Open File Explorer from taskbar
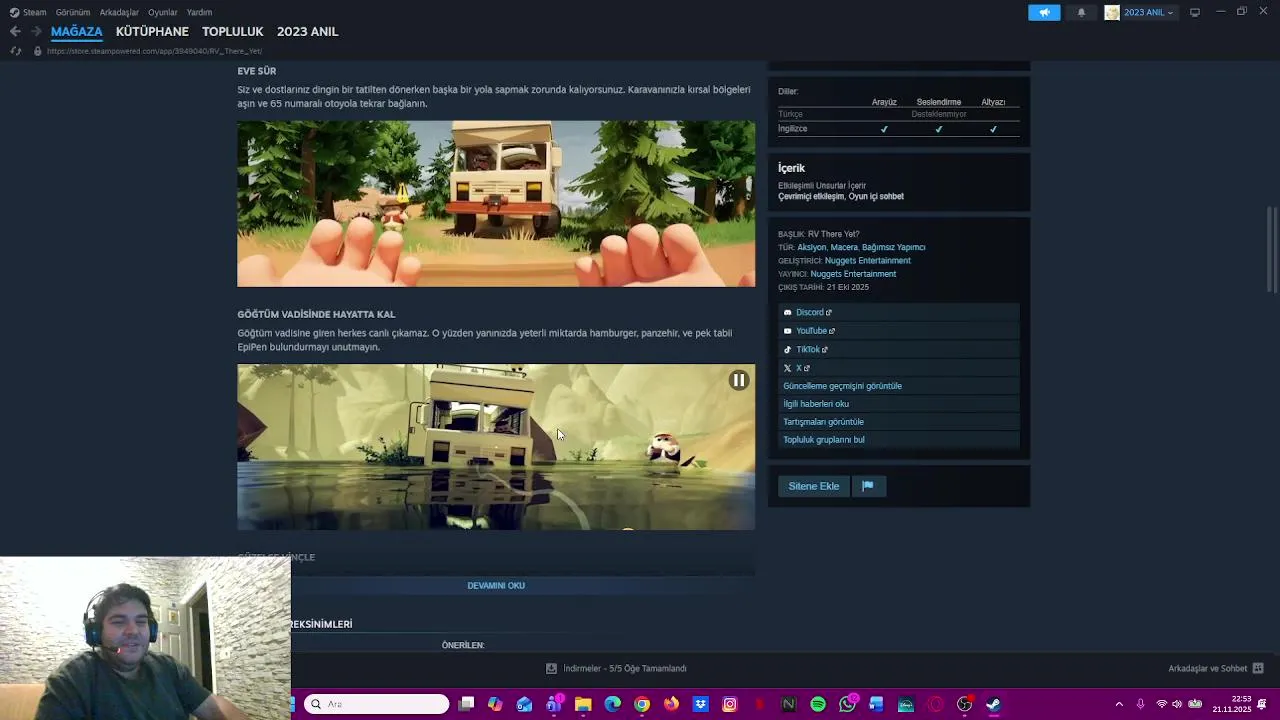The image size is (1280, 720). [x=583, y=704]
